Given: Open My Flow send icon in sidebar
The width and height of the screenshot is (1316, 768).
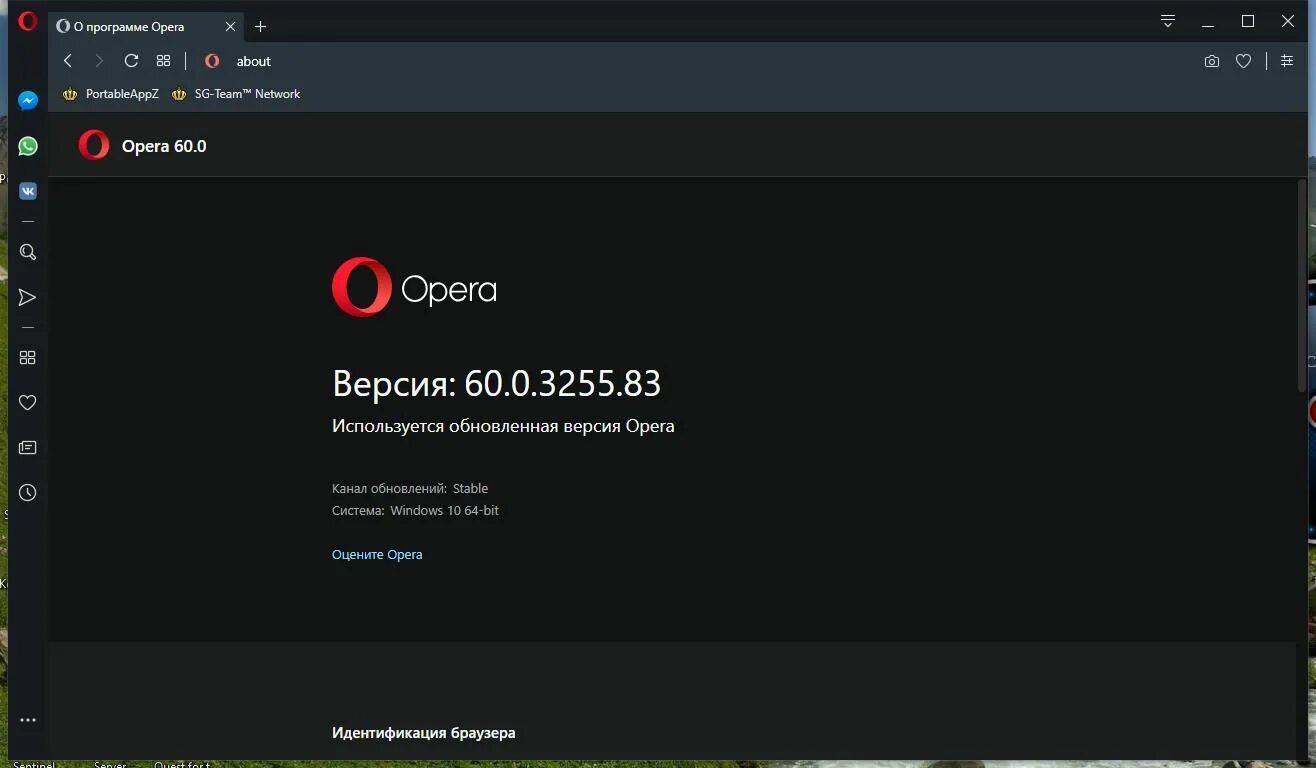Looking at the screenshot, I should coord(28,298).
